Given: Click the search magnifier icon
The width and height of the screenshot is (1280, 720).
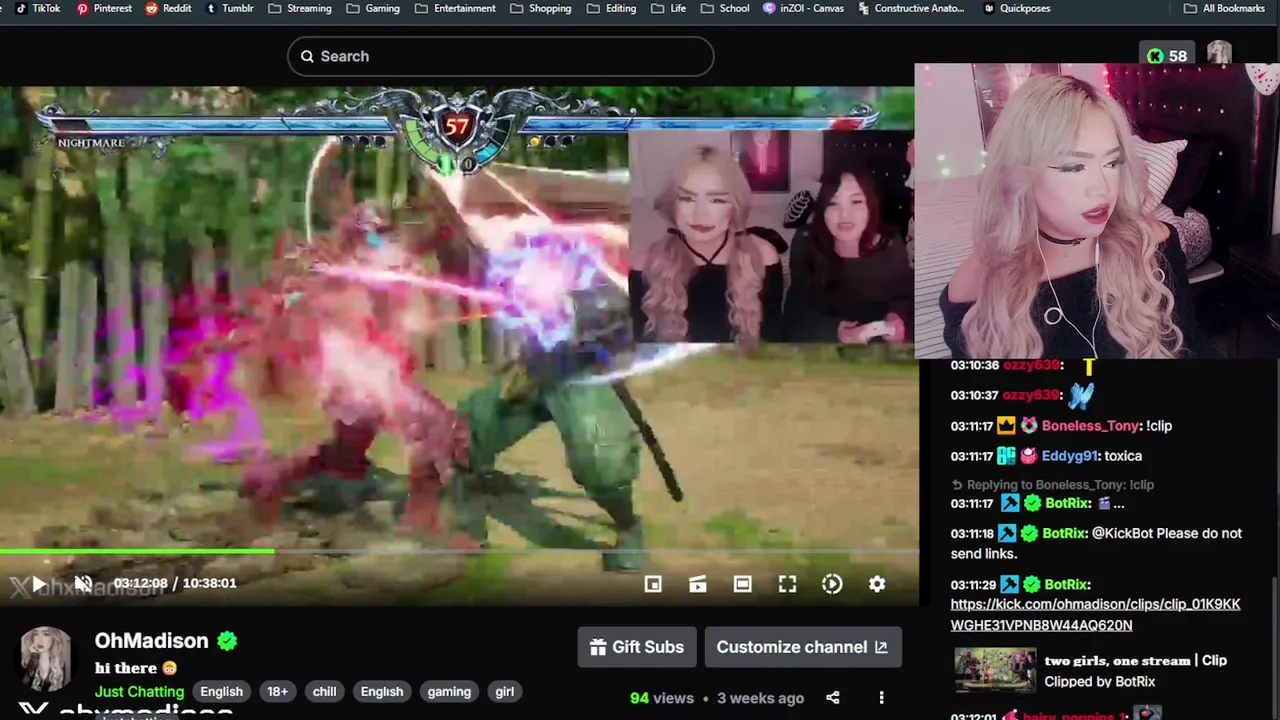Looking at the screenshot, I should coord(307,56).
